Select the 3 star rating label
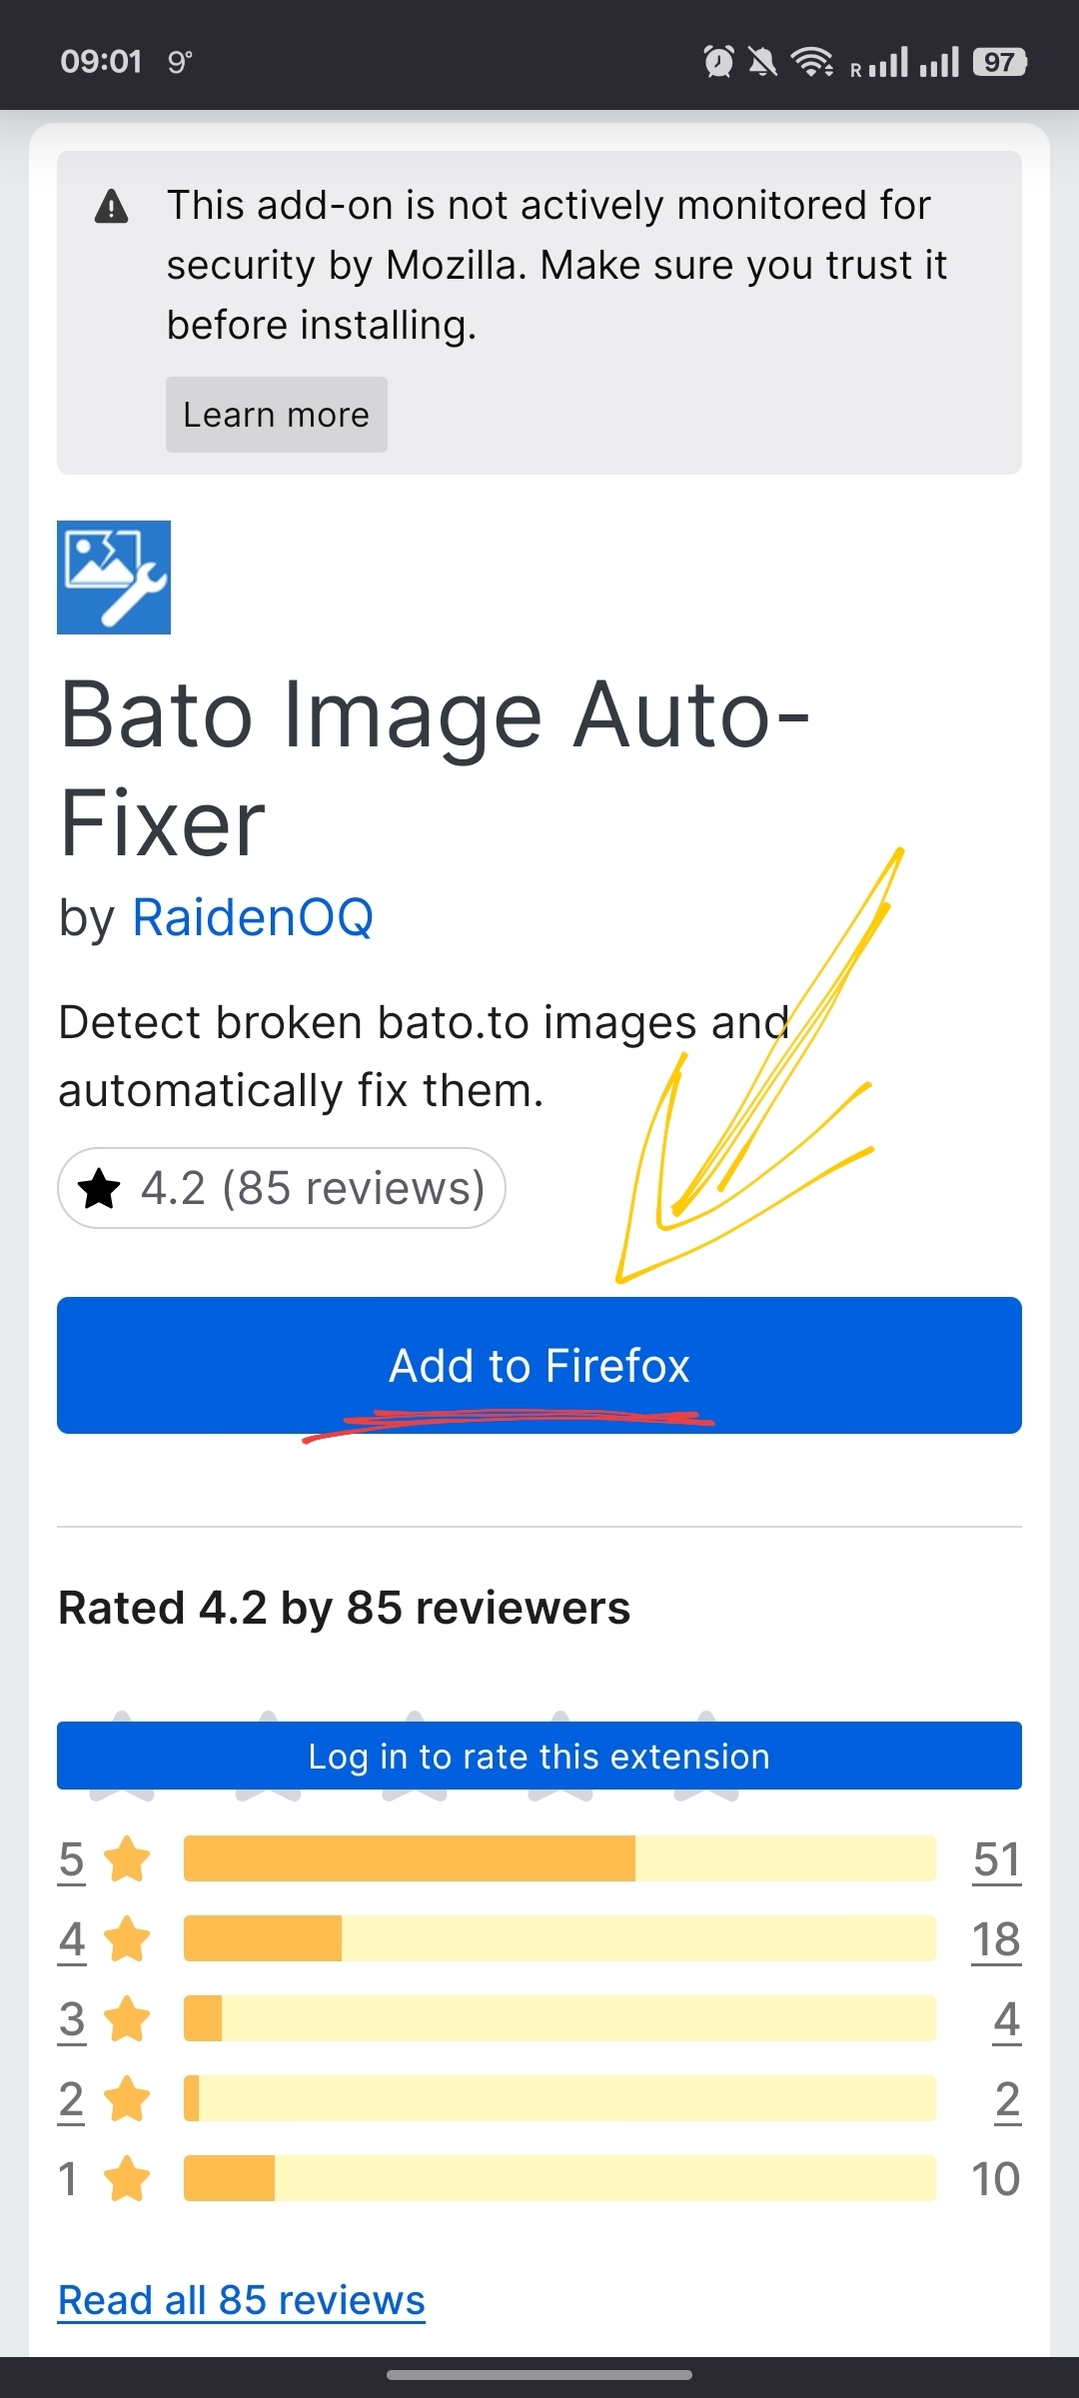 click(x=71, y=2019)
